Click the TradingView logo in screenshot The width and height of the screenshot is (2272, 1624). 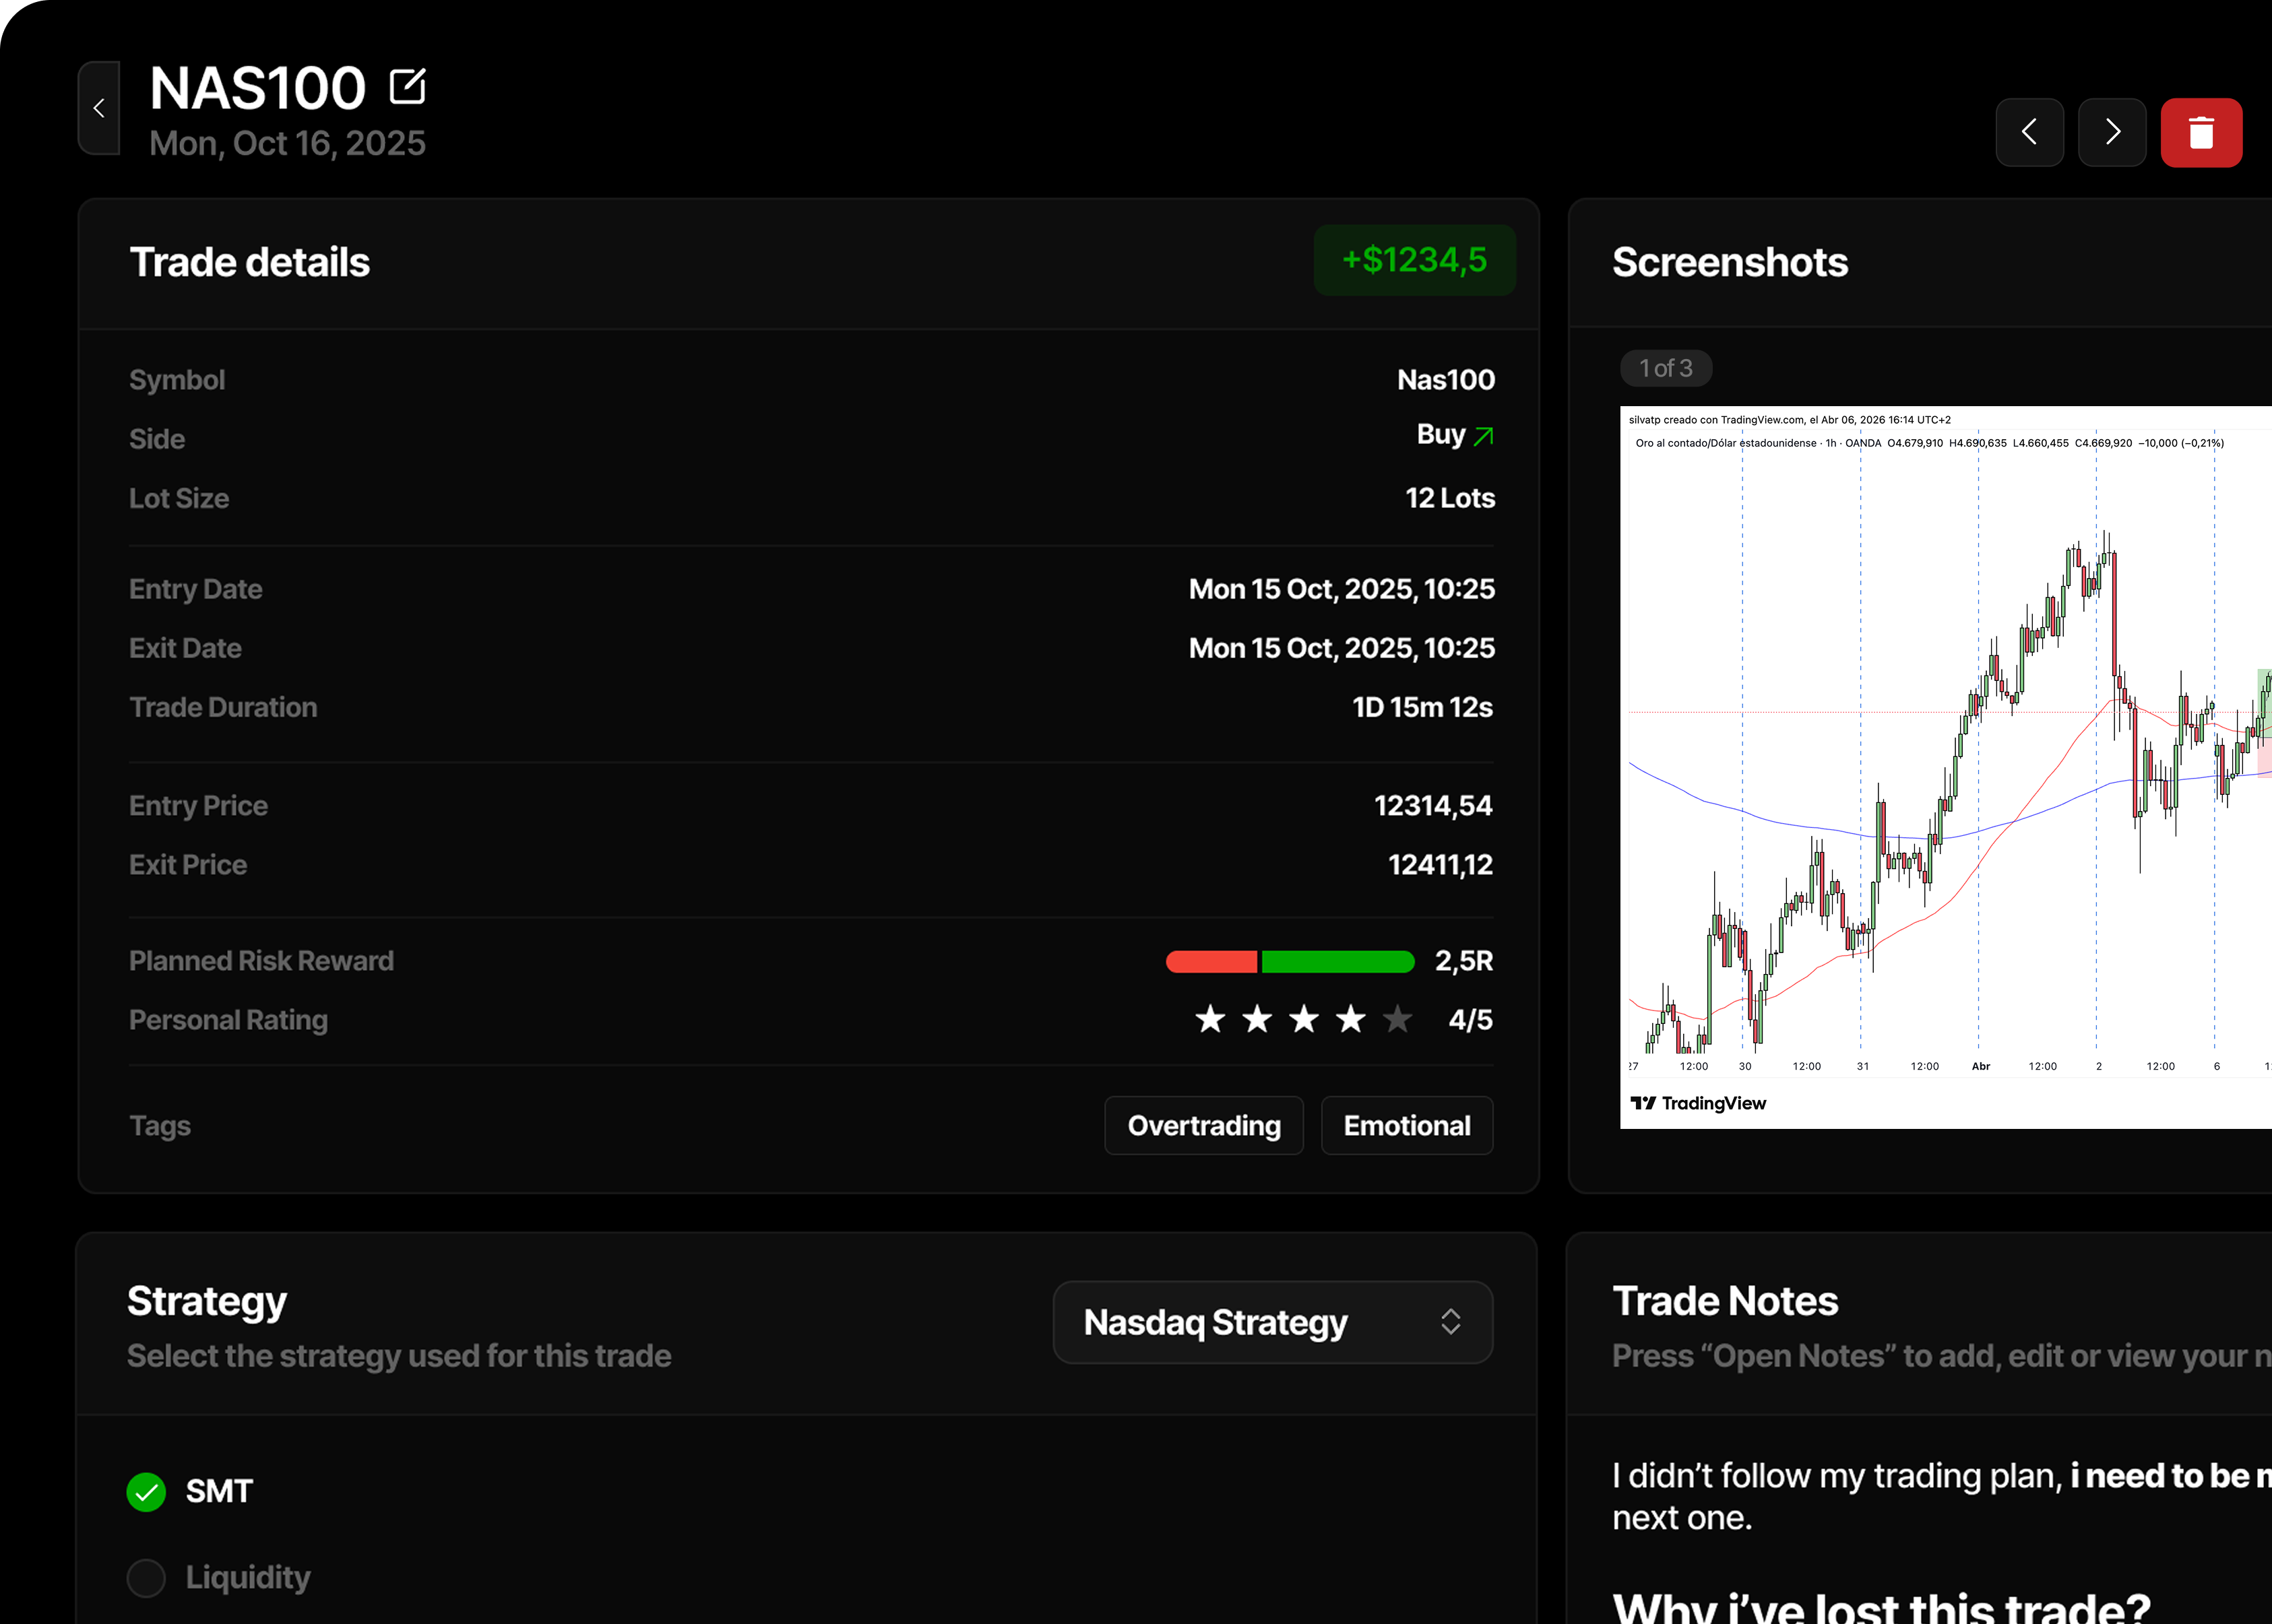1698,1103
